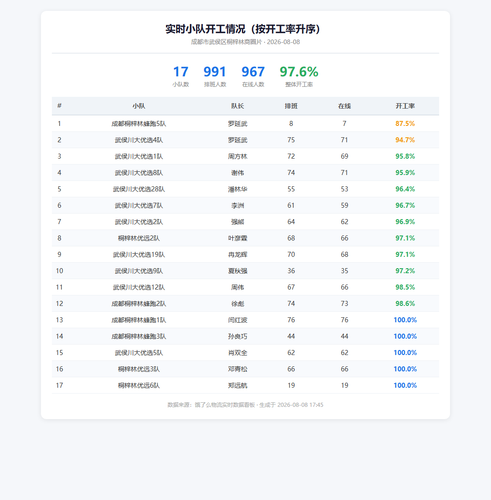Click the # column header
The width and height of the screenshot is (491, 500).
(x=59, y=106)
